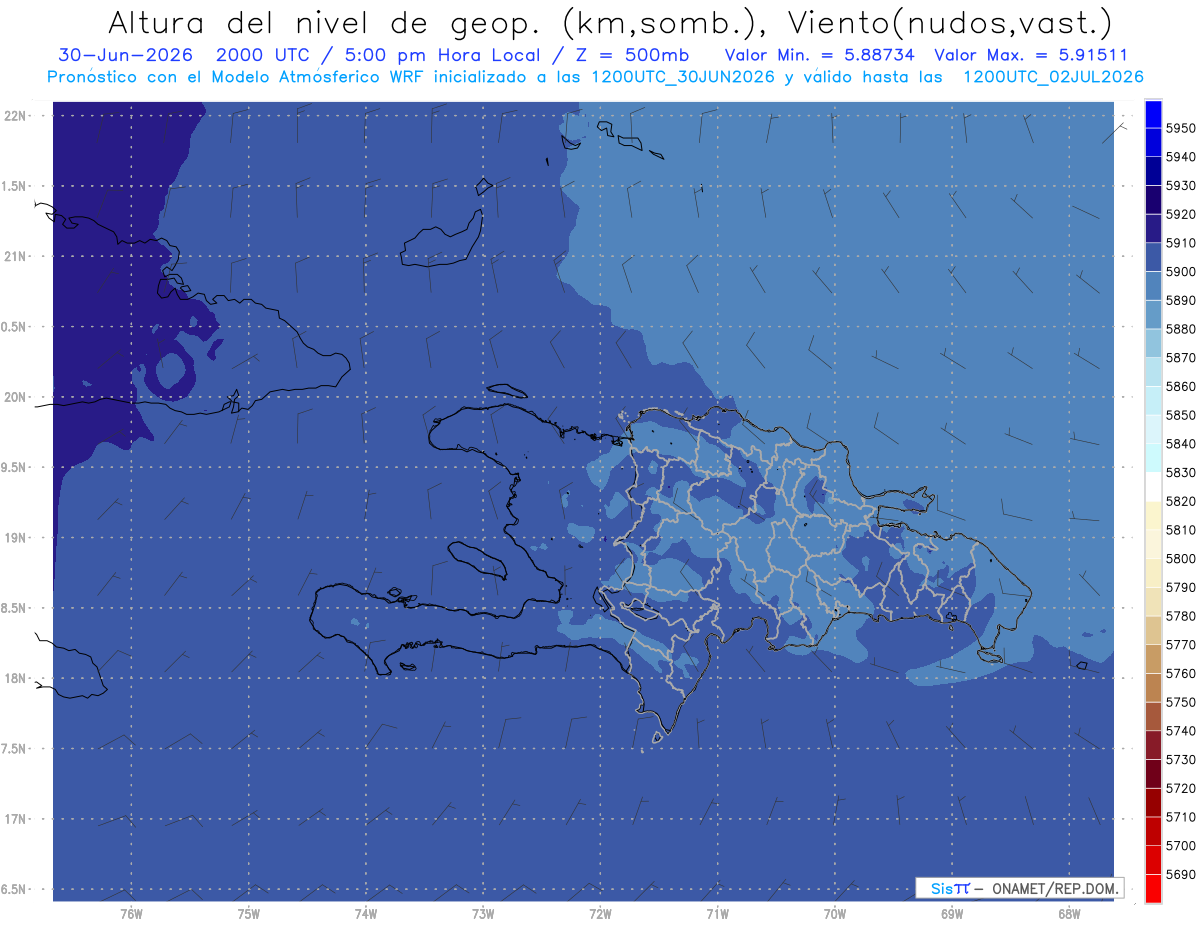Click the '5730' color bar label
Viewport: 1200px width, 927px height.
click(x=1180, y=760)
